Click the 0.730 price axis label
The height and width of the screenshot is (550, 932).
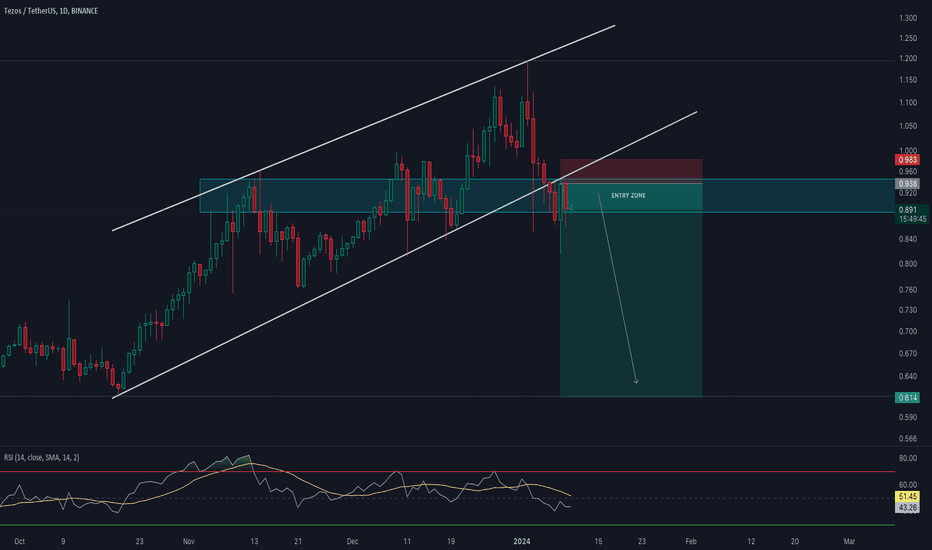tap(908, 310)
